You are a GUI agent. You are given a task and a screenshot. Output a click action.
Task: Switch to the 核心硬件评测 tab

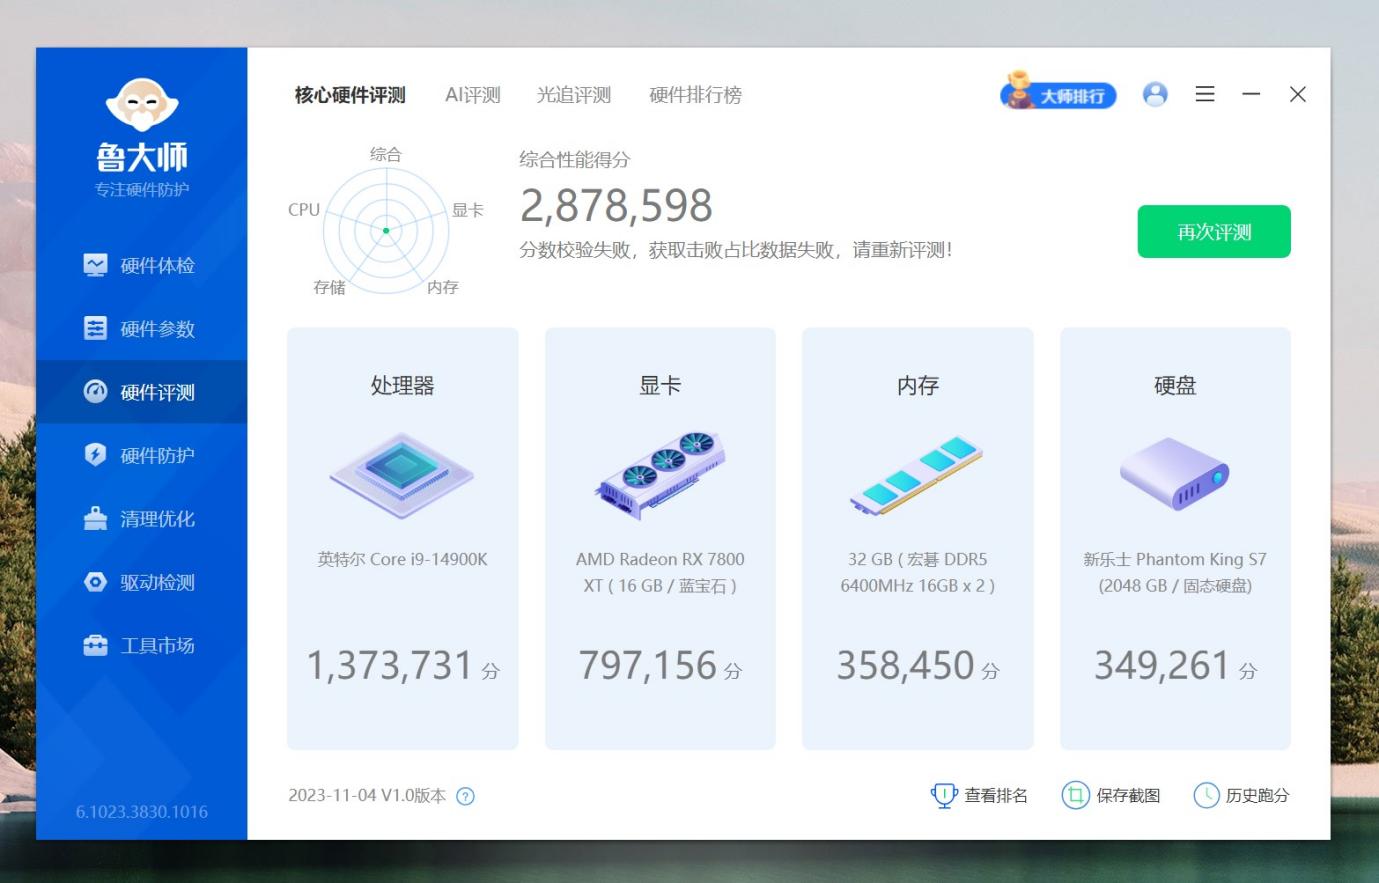coord(350,95)
